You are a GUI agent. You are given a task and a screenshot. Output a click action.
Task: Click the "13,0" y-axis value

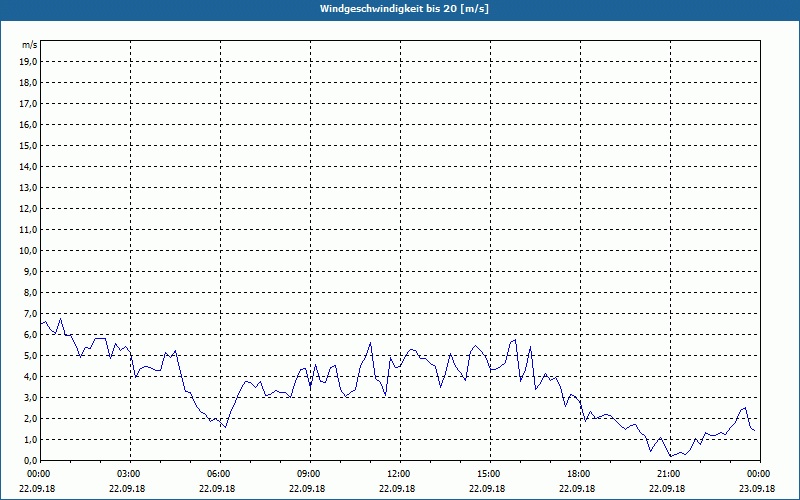[x=28, y=187]
